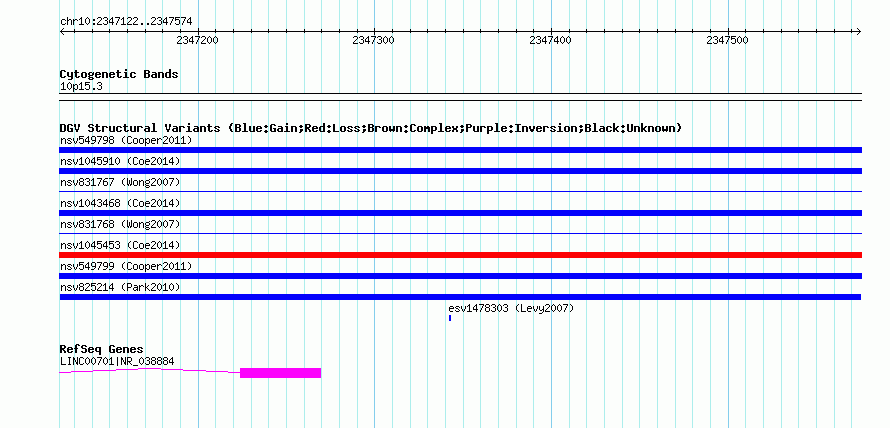Click the LINC00701 intron line
This screenshot has height=428, width=890.
150,370
